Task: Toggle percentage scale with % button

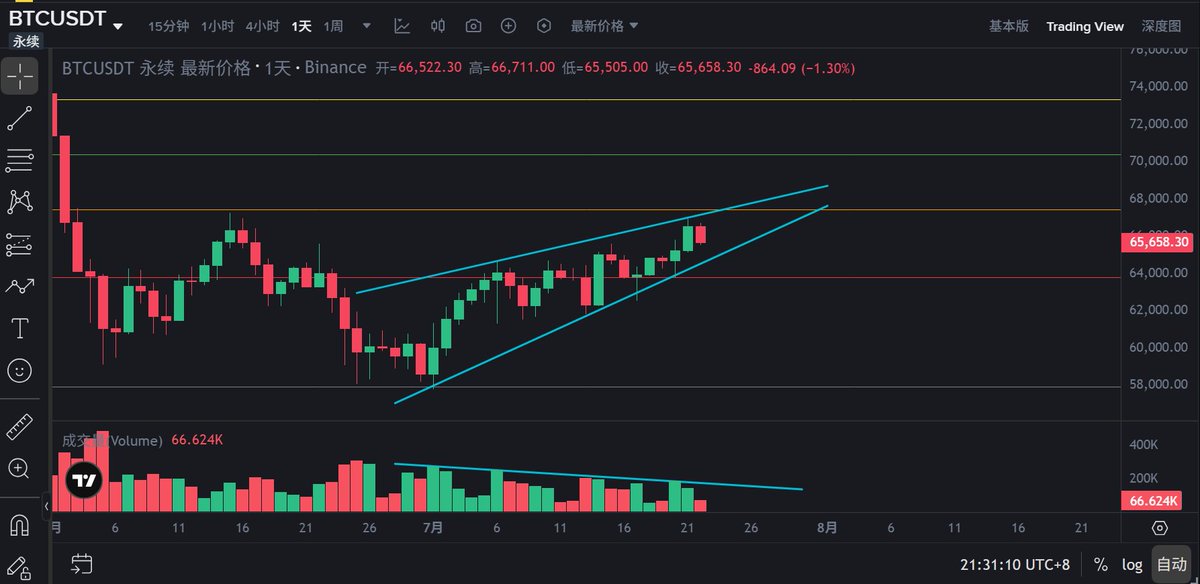Action: 1101,564
